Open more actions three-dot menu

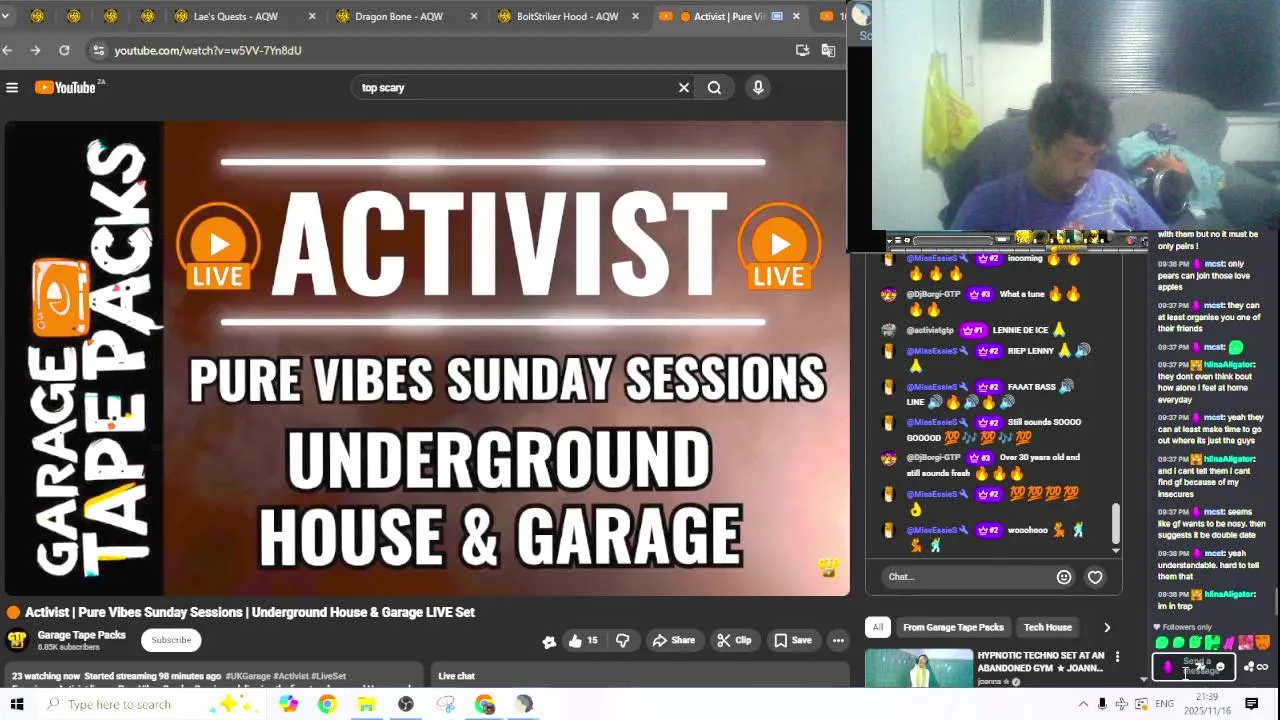[x=838, y=640]
